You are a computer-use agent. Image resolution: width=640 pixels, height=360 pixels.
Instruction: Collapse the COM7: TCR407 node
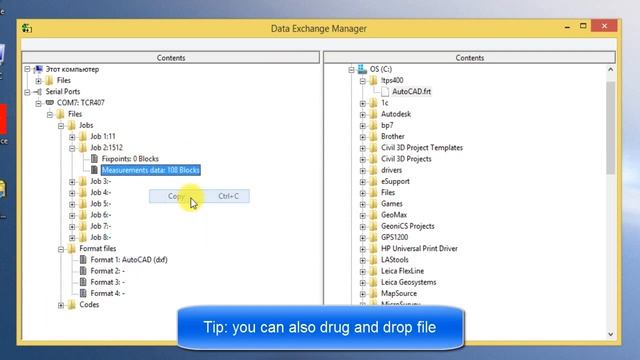click(38, 103)
